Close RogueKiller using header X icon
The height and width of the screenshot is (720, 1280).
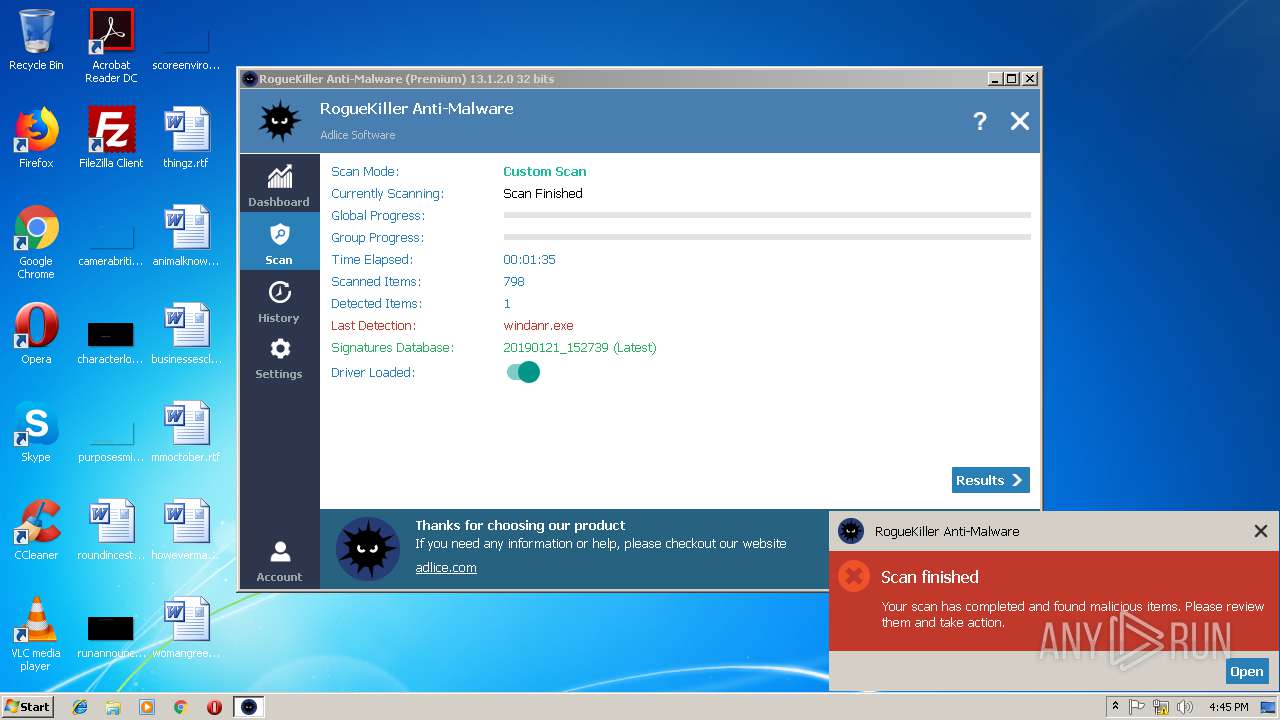(1019, 121)
